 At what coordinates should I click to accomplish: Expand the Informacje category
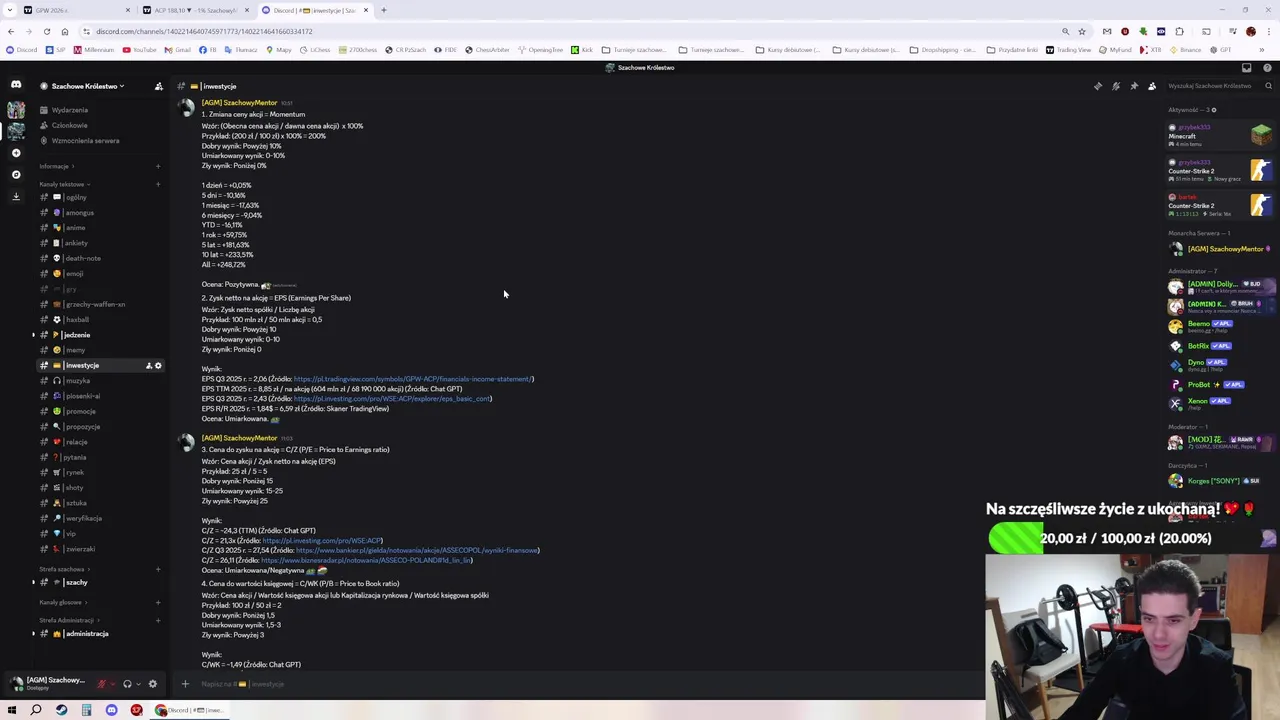(56, 166)
